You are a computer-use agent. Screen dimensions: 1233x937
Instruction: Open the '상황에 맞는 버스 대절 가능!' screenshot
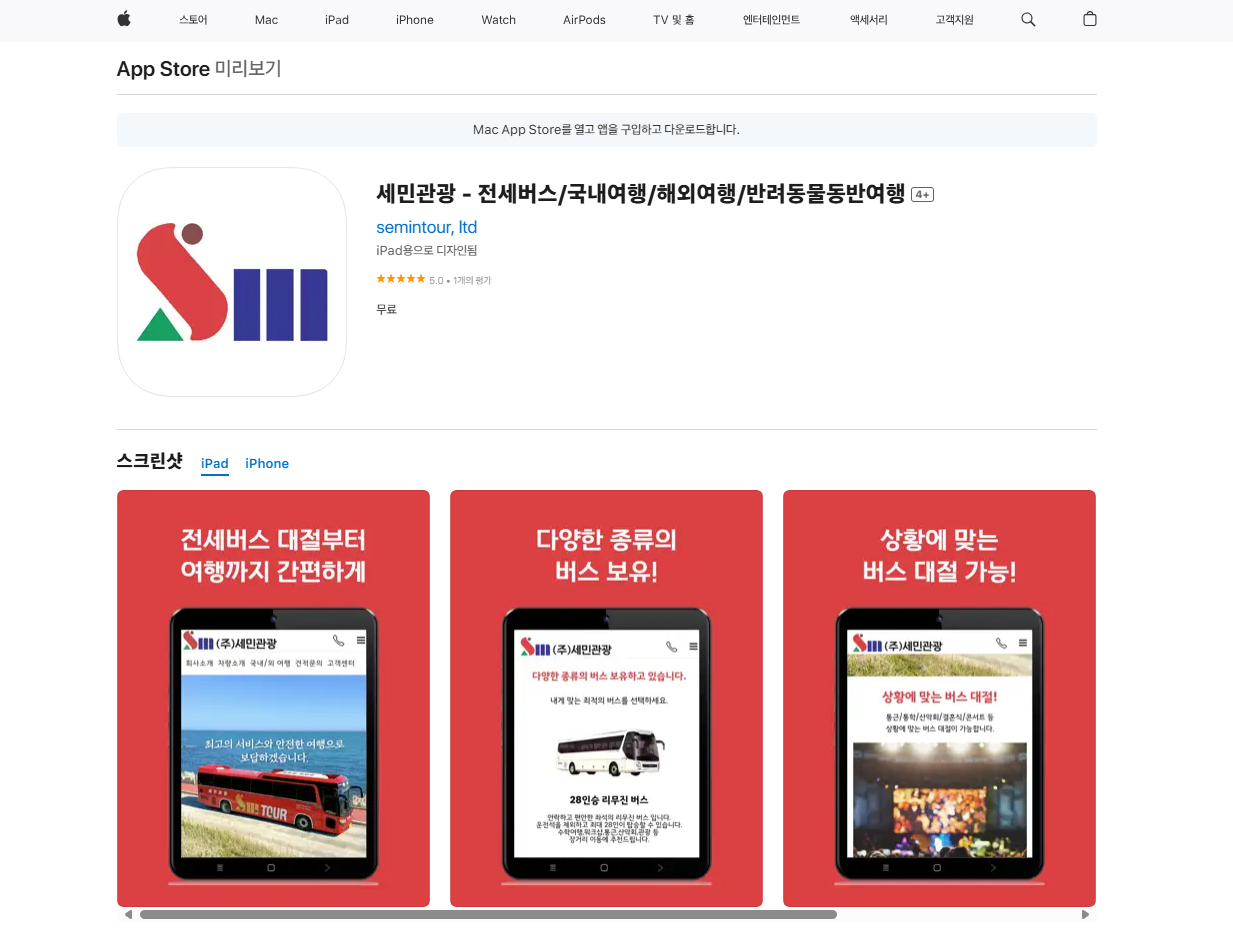pos(939,698)
